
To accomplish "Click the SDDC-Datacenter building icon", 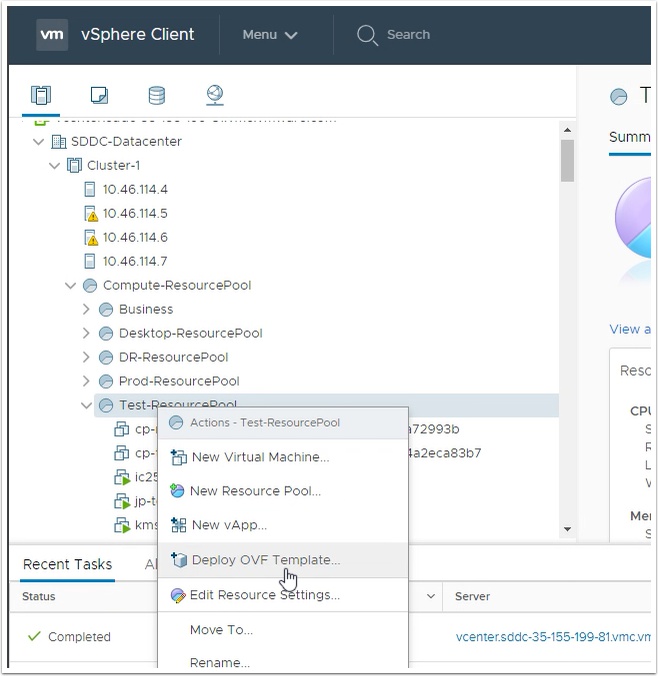I will (x=58, y=141).
